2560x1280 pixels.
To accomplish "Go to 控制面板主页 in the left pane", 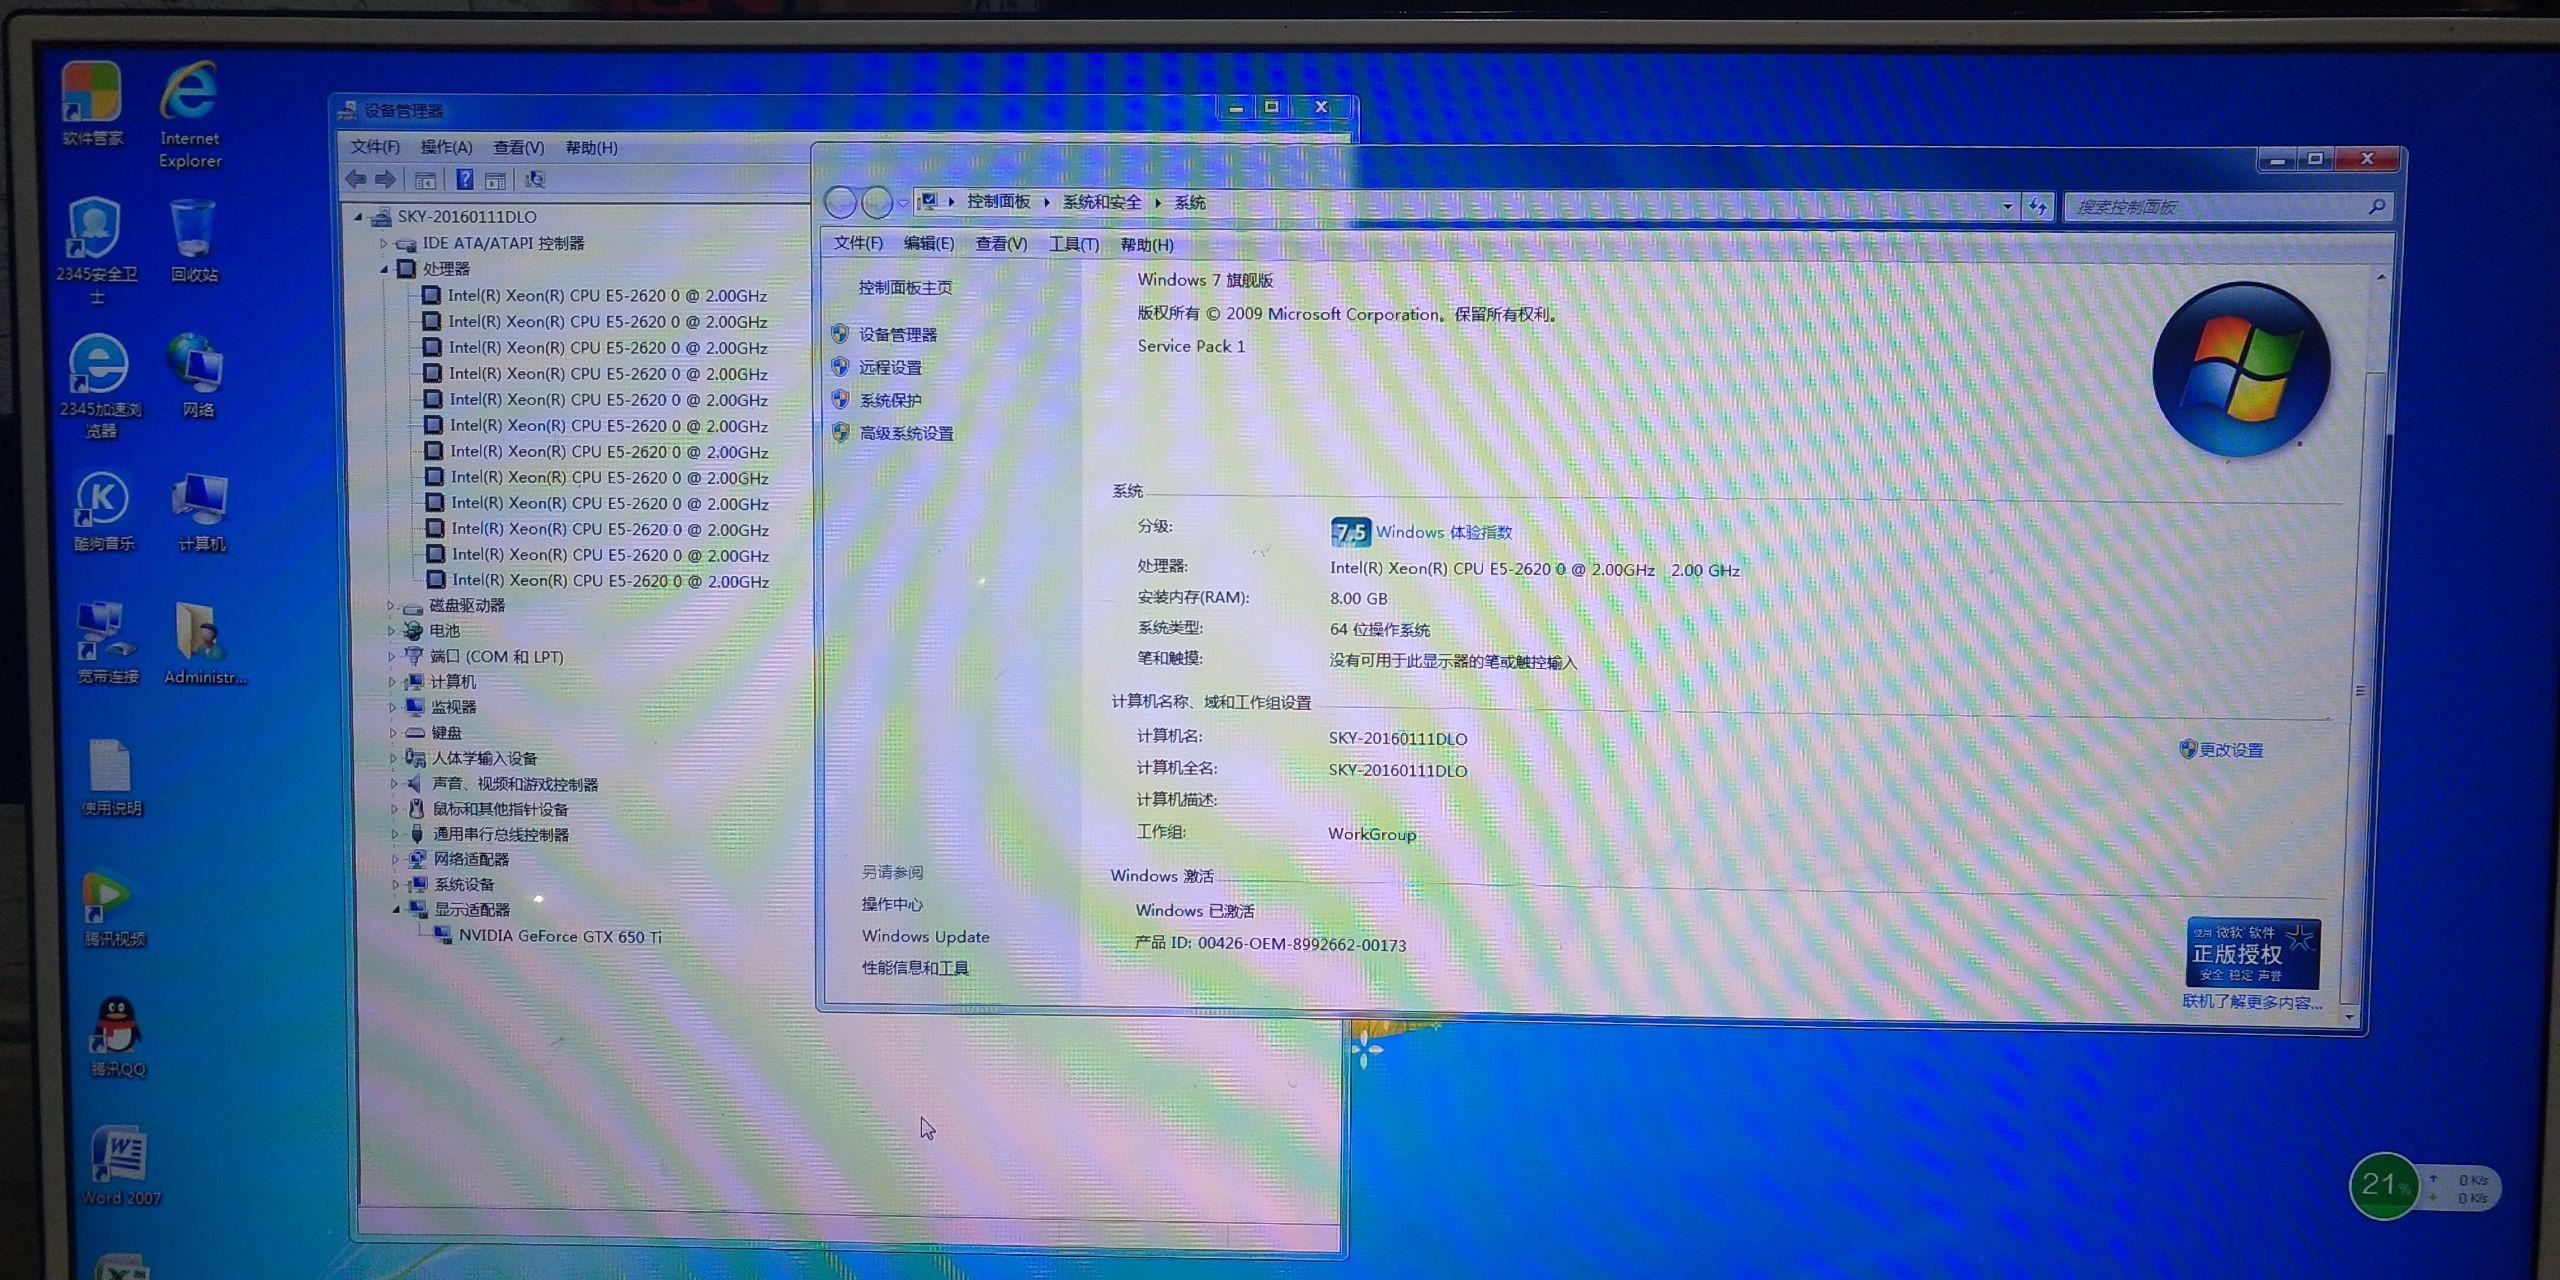I will pos(905,288).
